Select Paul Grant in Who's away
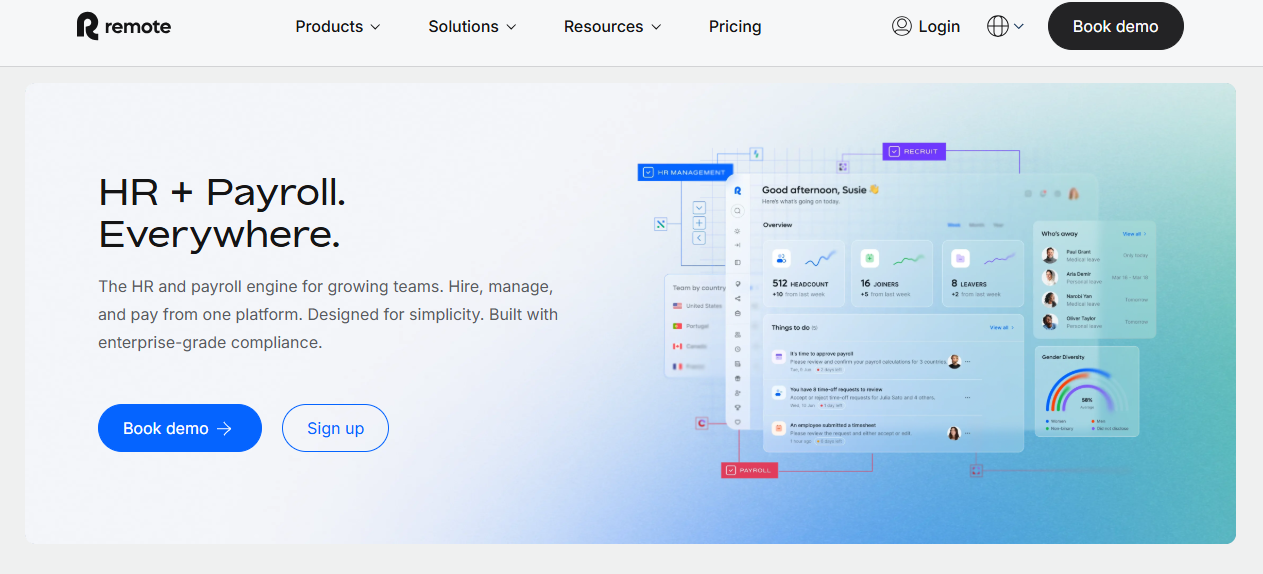Screen dimensions: 1263x574 (x=1095, y=254)
